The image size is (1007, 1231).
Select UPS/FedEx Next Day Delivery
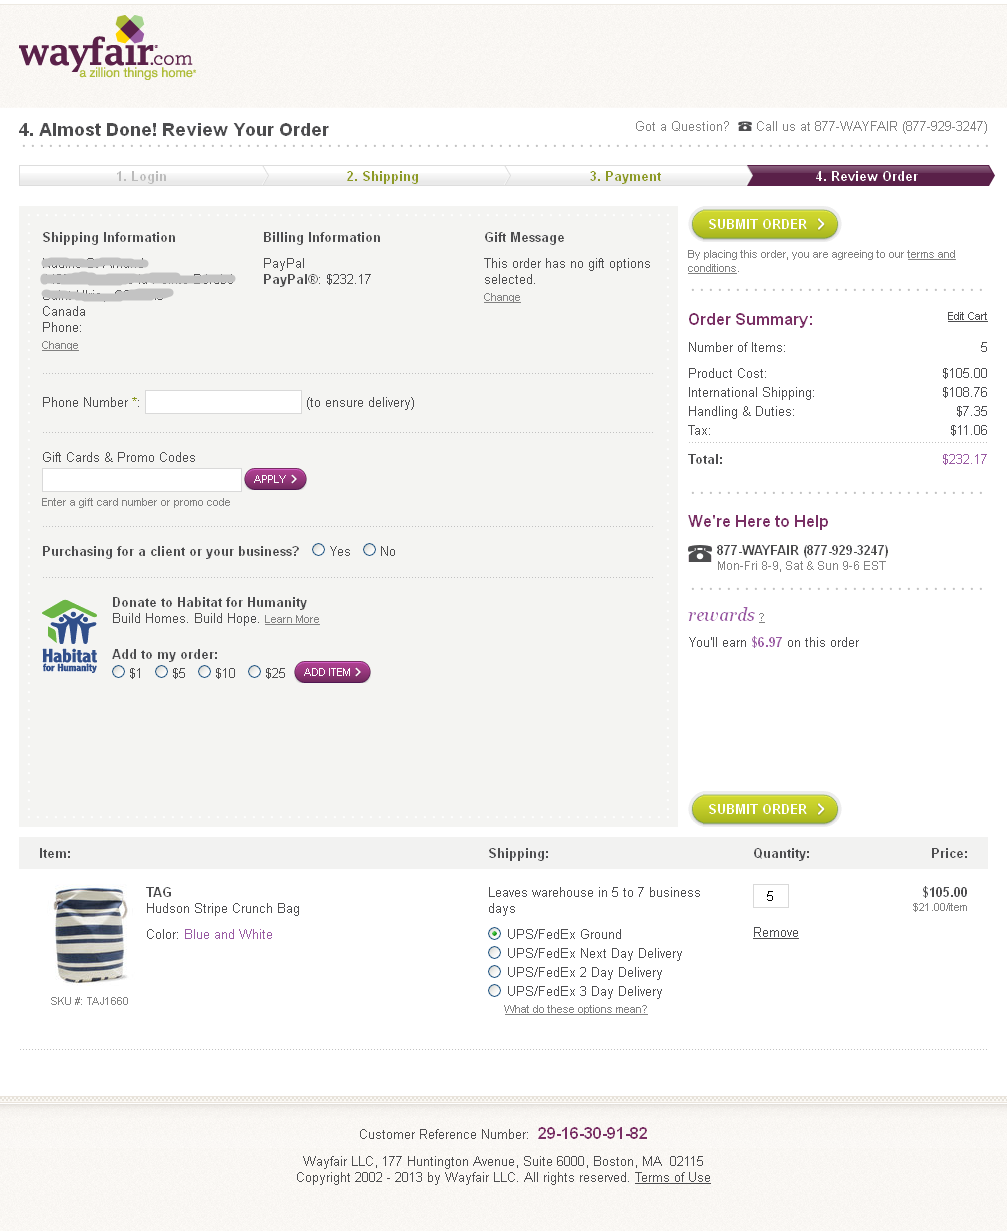[x=494, y=953]
